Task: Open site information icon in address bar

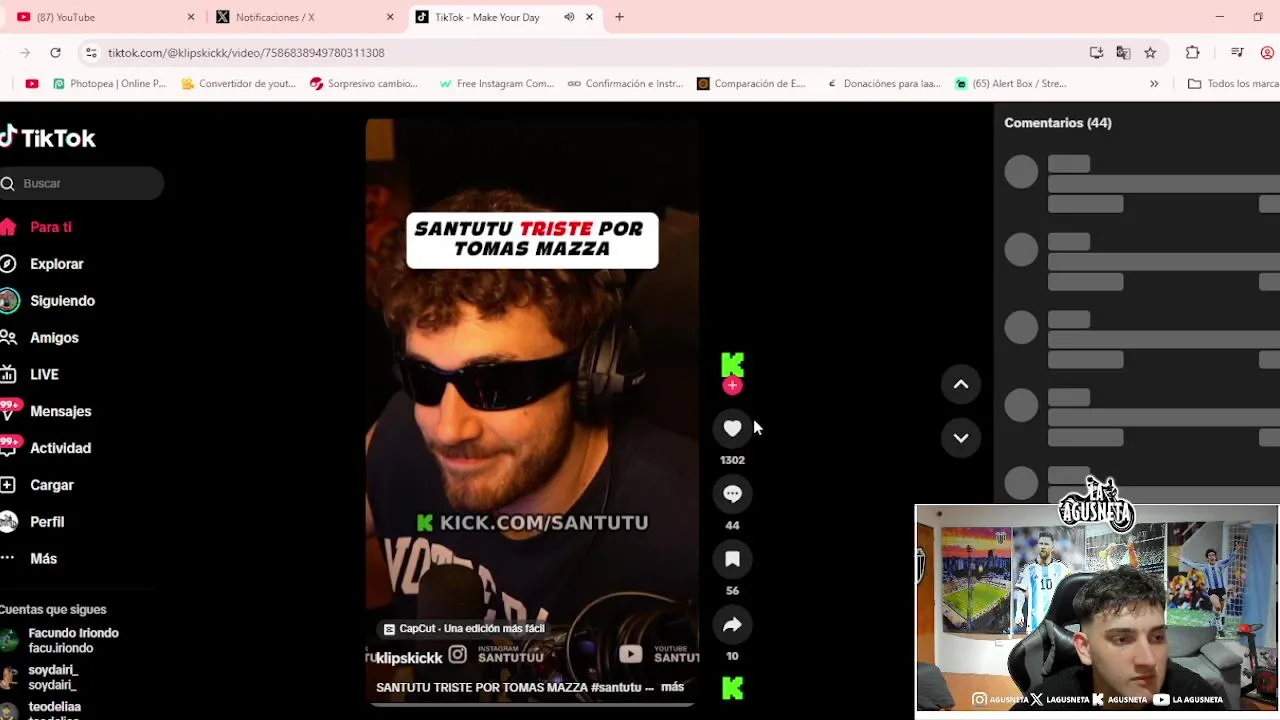Action: coord(91,52)
